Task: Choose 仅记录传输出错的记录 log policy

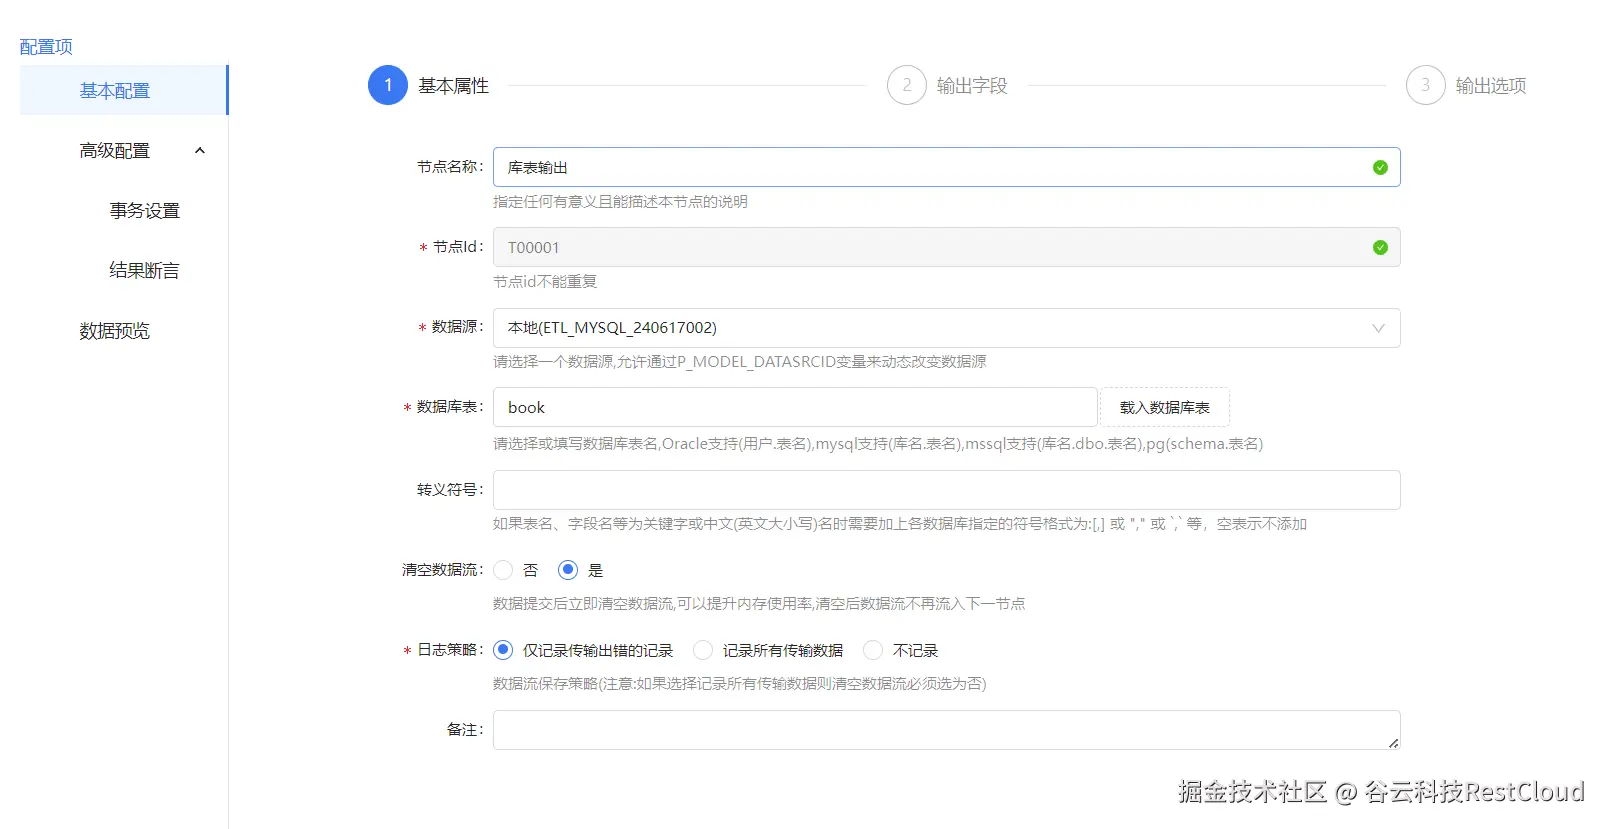Action: (x=503, y=650)
